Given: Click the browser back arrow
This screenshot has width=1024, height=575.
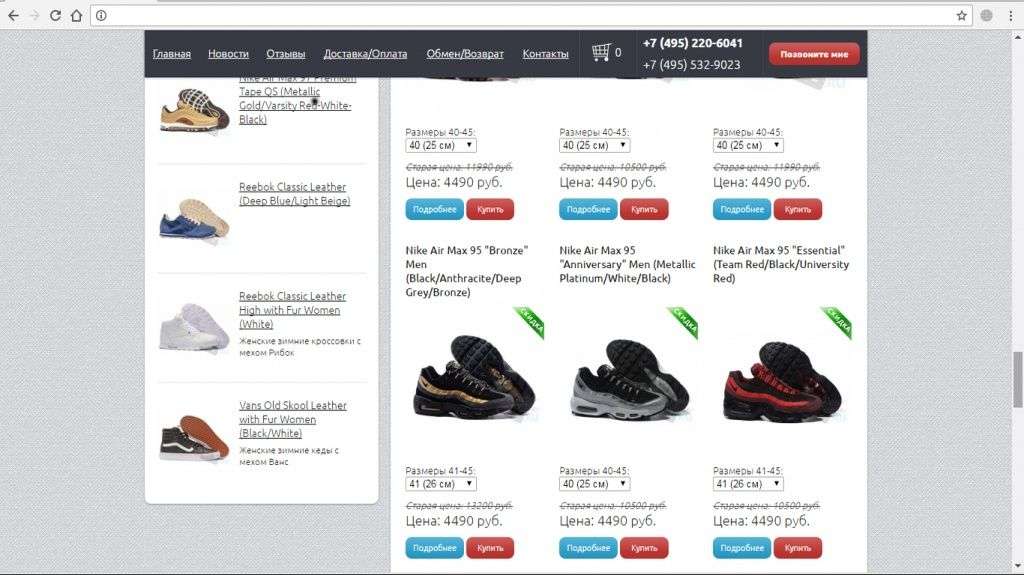Looking at the screenshot, I should [x=13, y=16].
